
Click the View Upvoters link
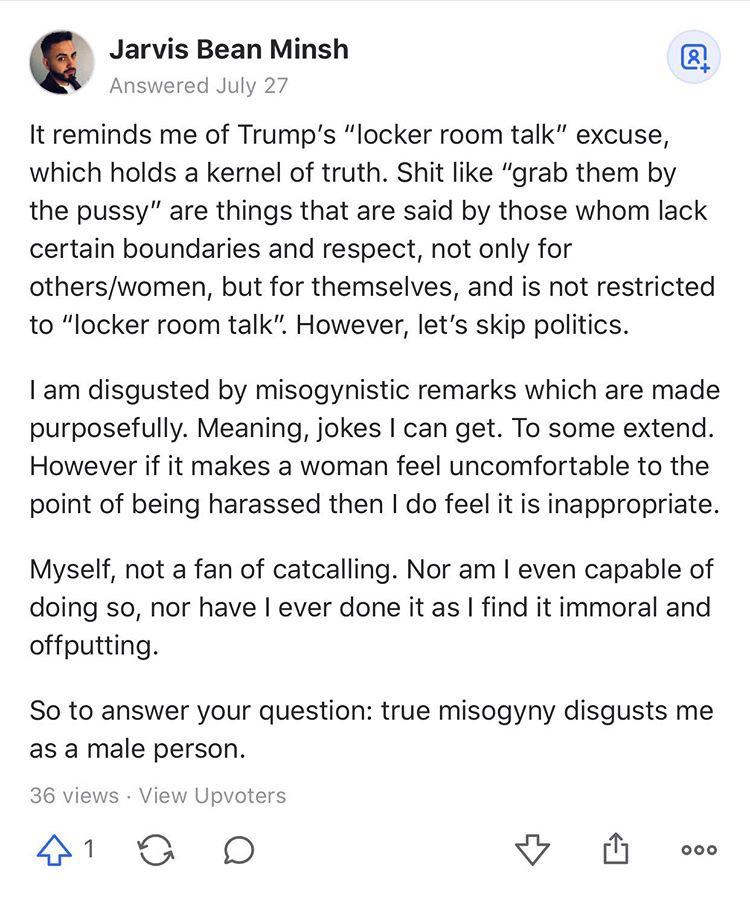212,795
